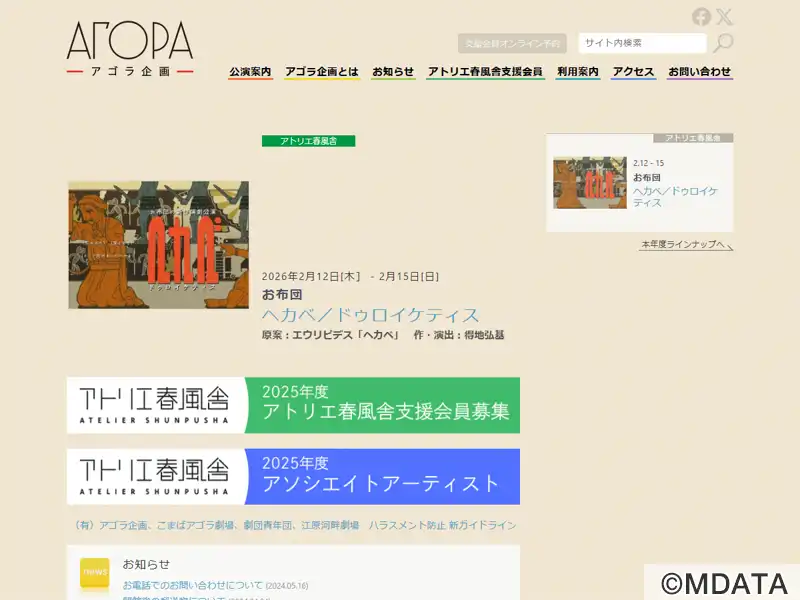
Task: Click the yellow news icon
Action: (x=94, y=573)
